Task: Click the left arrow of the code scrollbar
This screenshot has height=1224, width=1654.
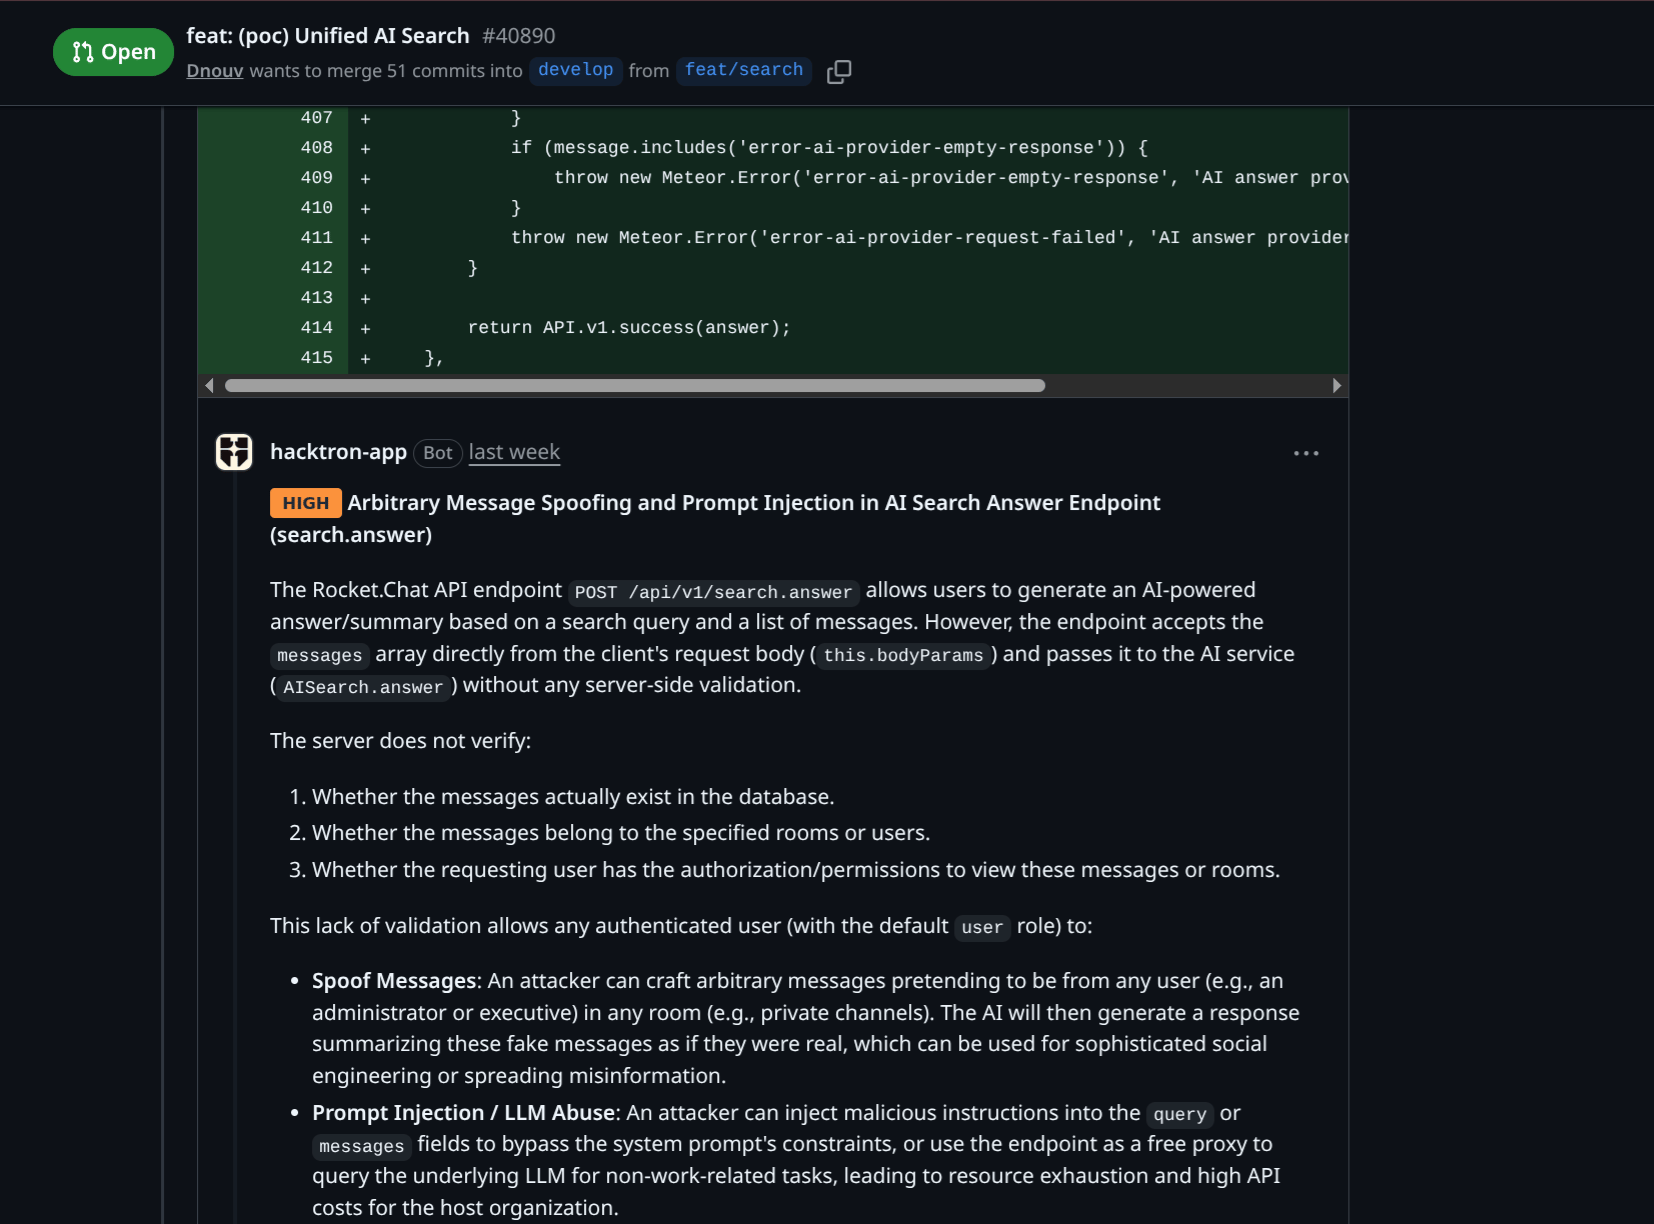Action: (x=209, y=386)
